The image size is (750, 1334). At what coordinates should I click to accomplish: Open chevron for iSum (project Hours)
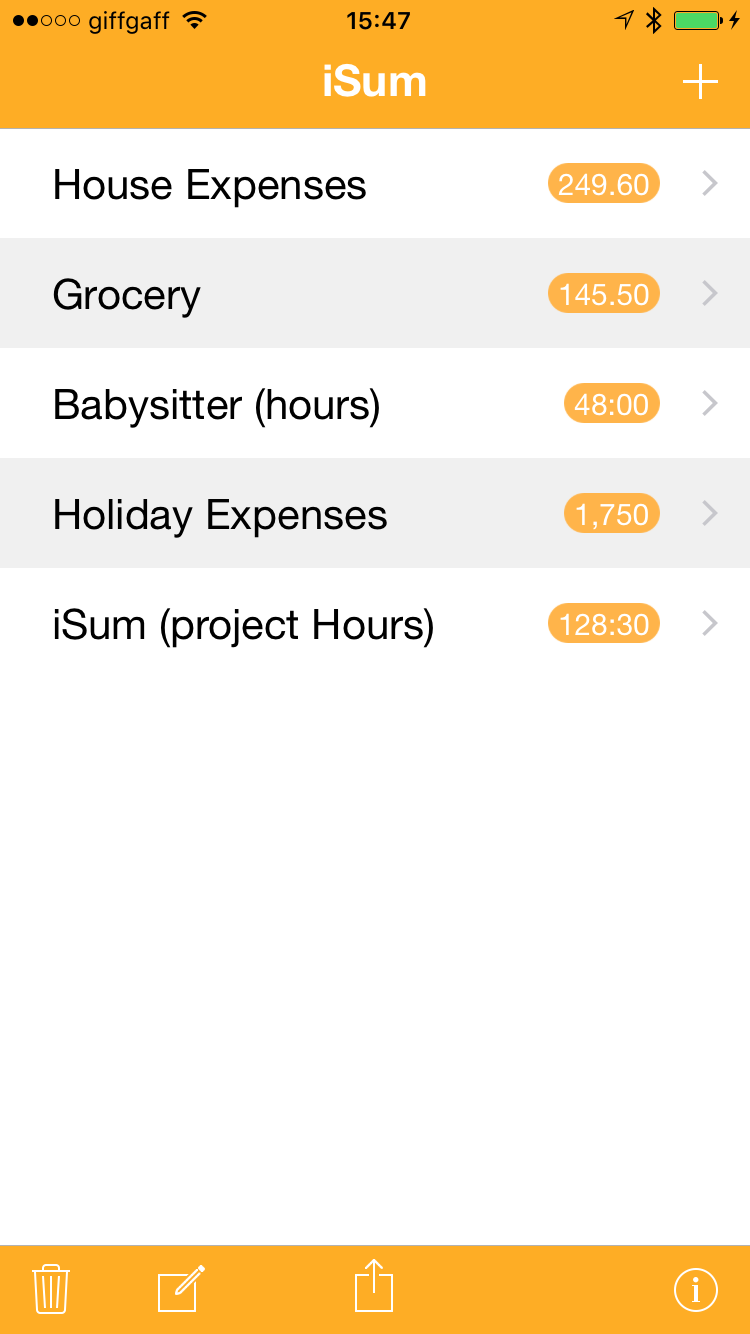[710, 624]
